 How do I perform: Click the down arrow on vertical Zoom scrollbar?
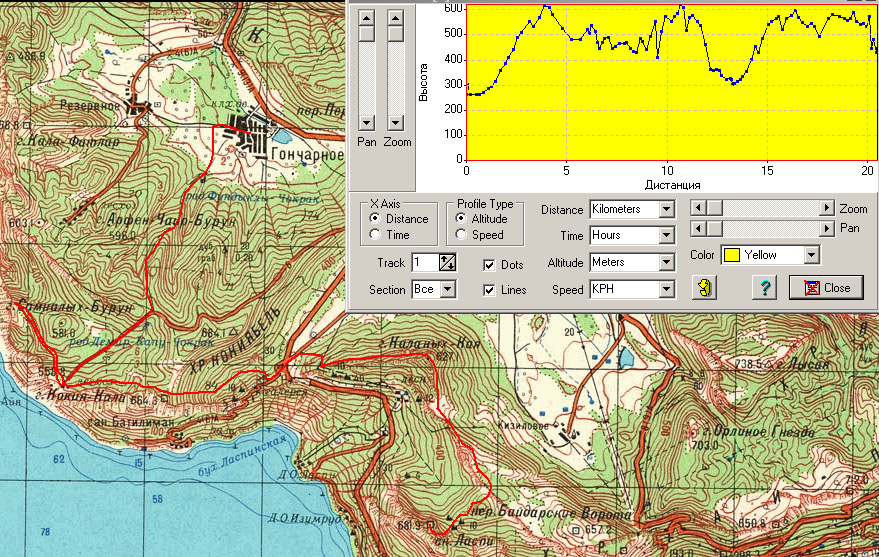tap(395, 122)
